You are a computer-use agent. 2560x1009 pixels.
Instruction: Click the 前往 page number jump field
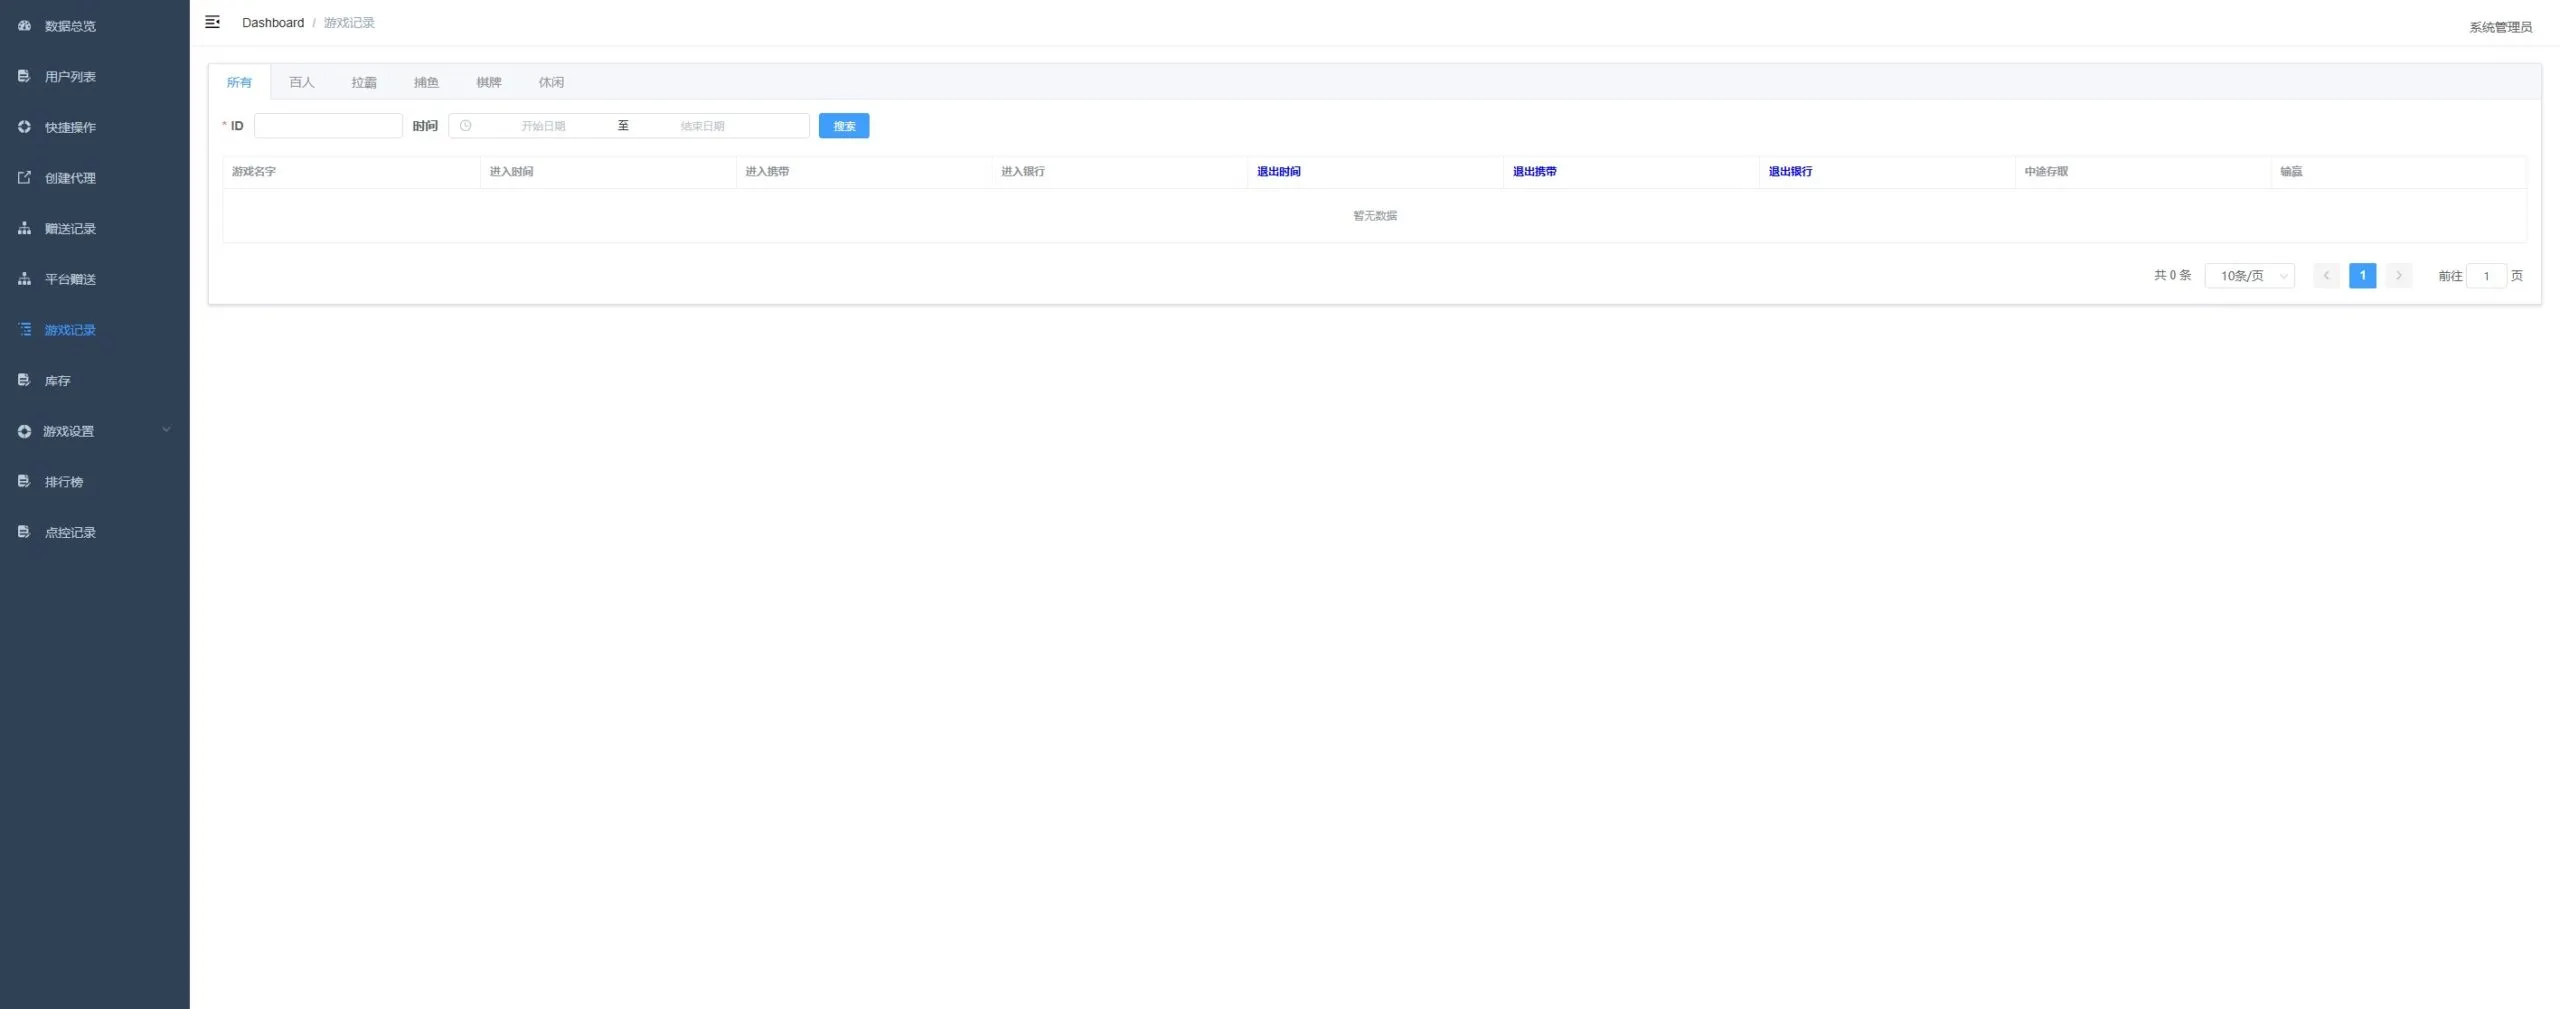[2486, 275]
